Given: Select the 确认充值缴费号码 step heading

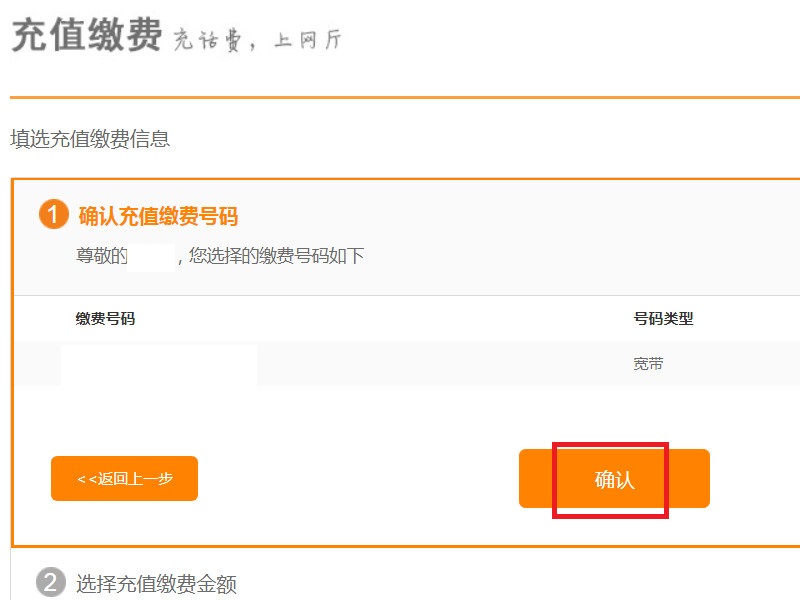Looking at the screenshot, I should tap(158, 216).
